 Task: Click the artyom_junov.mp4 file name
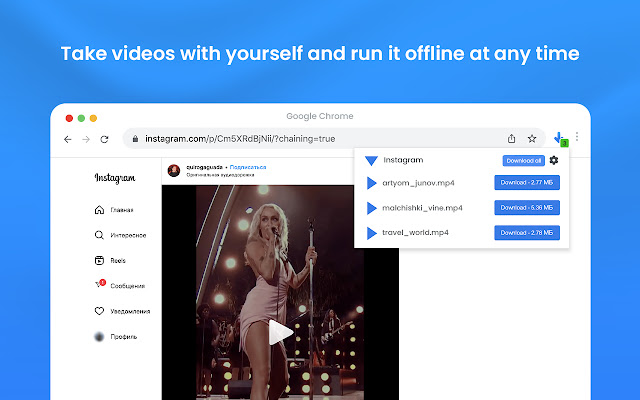coord(418,183)
